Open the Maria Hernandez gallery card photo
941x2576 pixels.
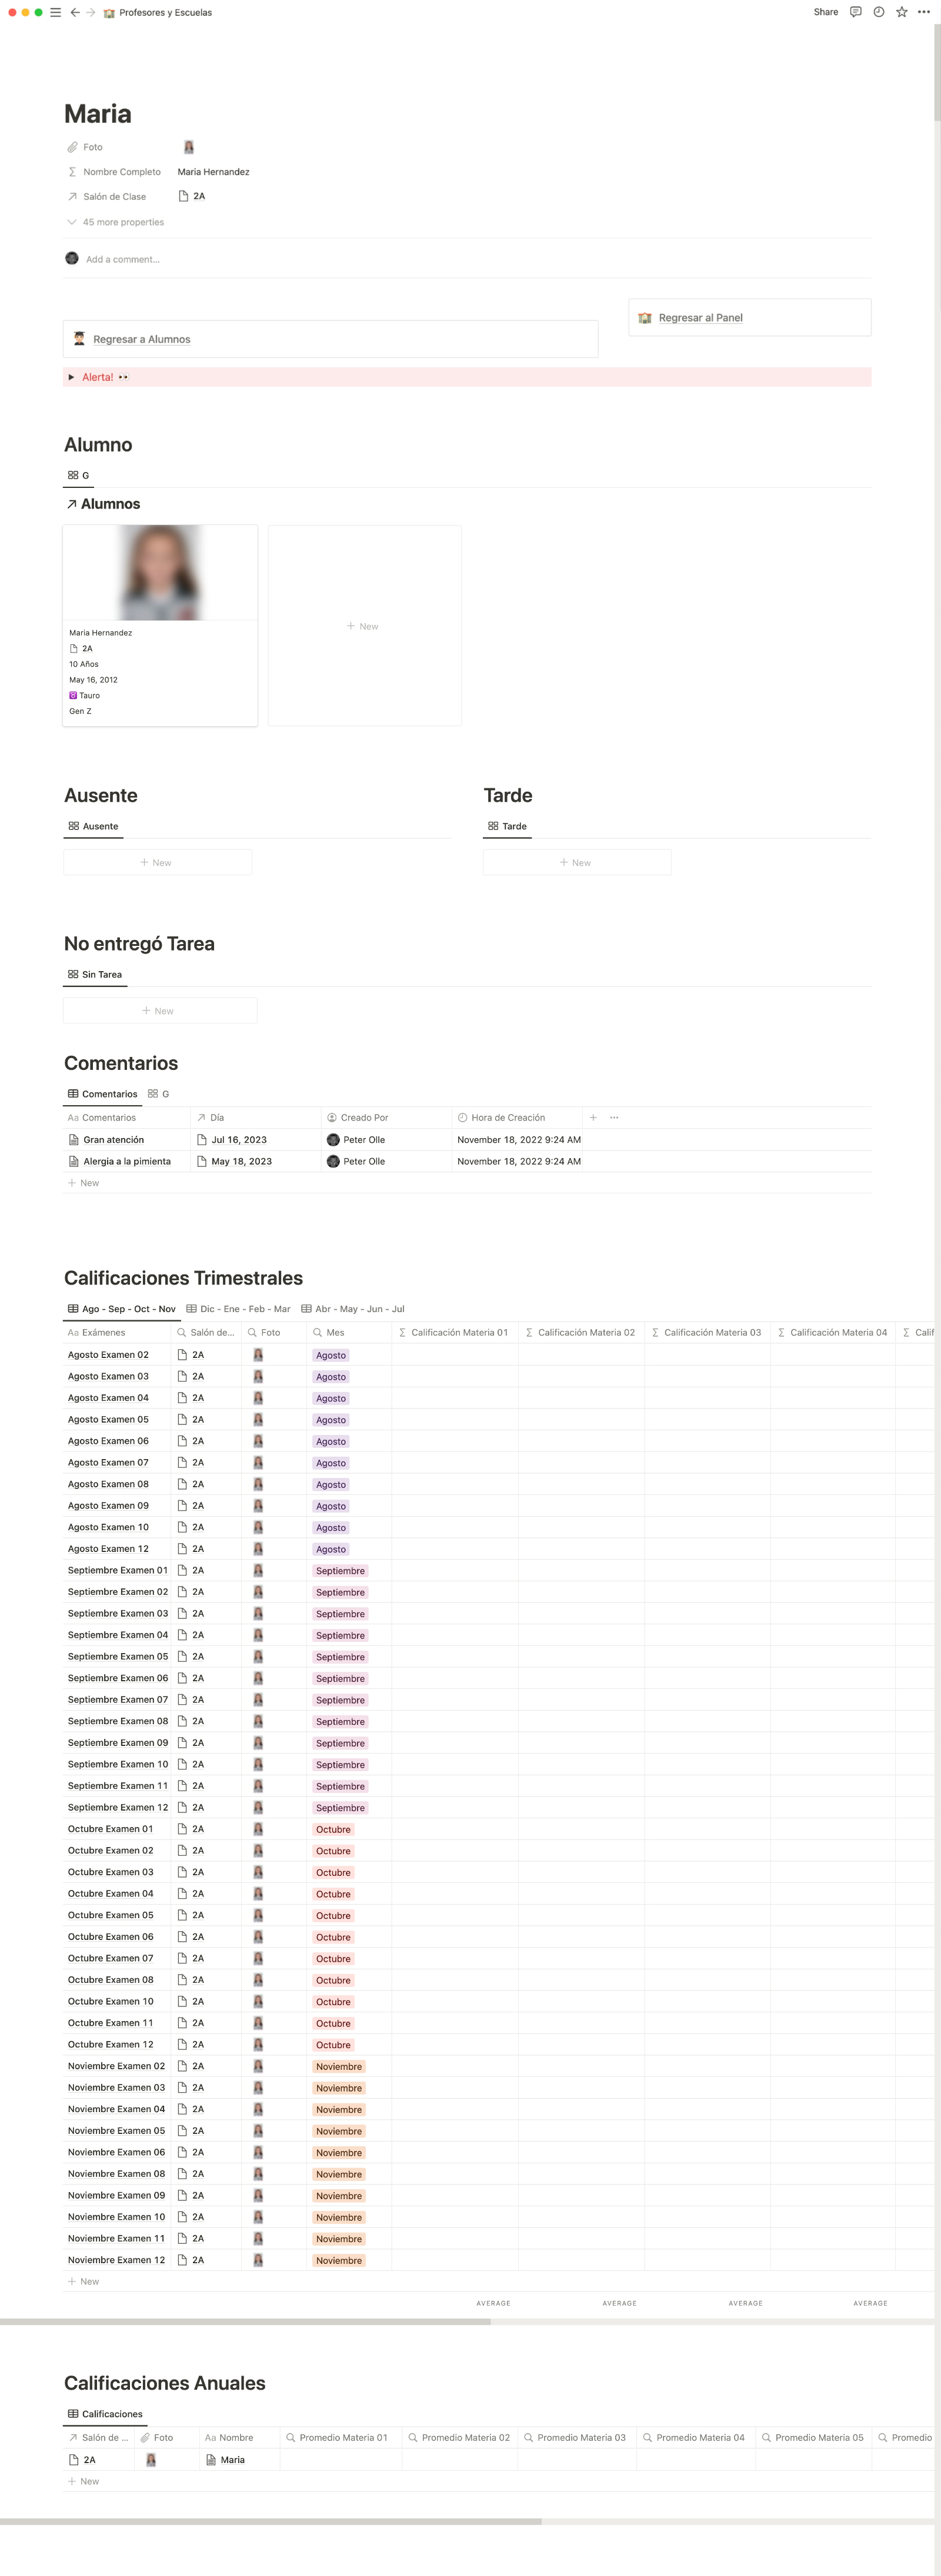(160, 572)
